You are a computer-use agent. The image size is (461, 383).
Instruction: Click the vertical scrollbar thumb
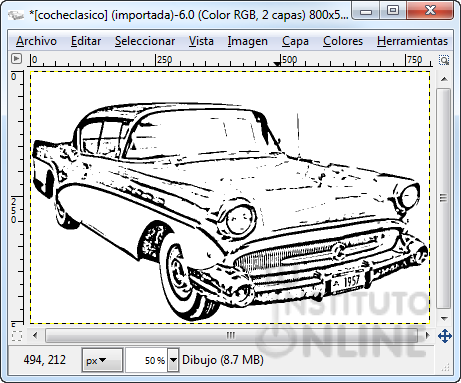pyautogui.click(x=444, y=198)
